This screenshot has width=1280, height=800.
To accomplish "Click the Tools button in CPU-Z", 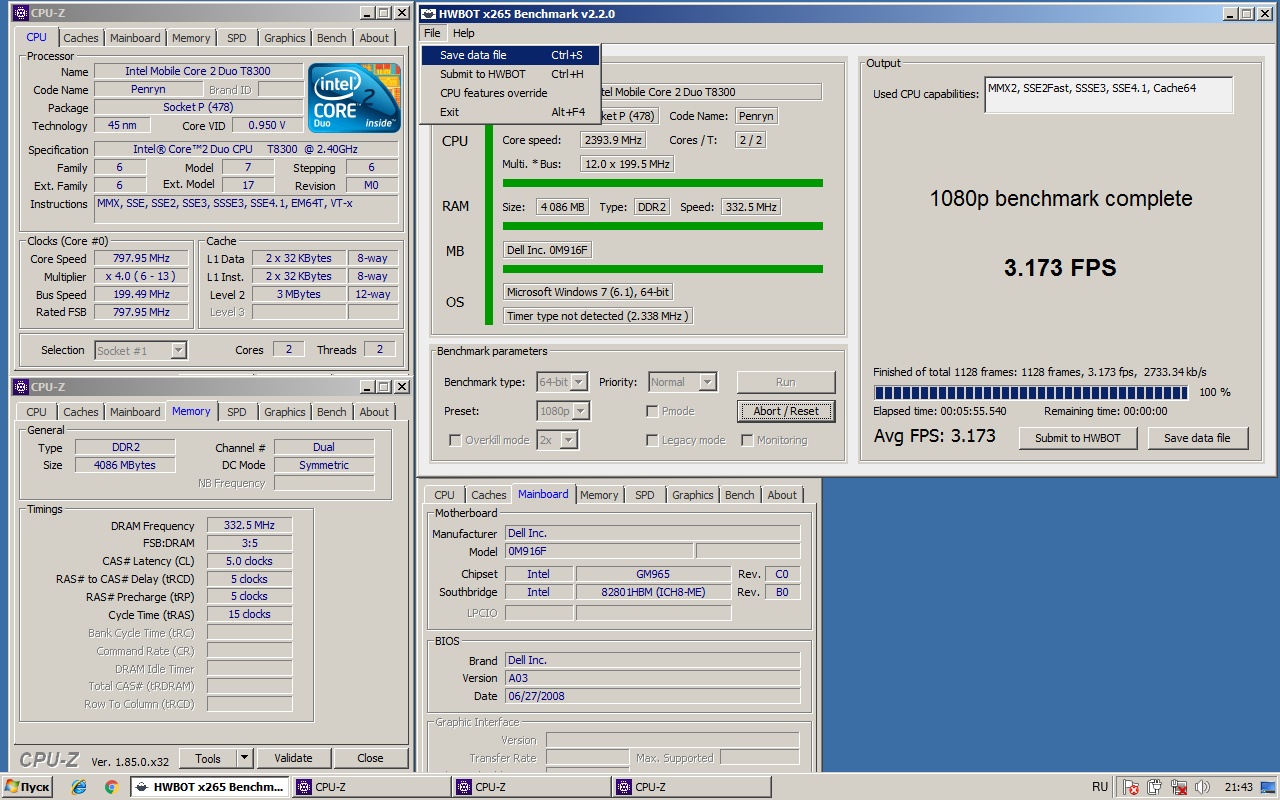I will (x=208, y=758).
